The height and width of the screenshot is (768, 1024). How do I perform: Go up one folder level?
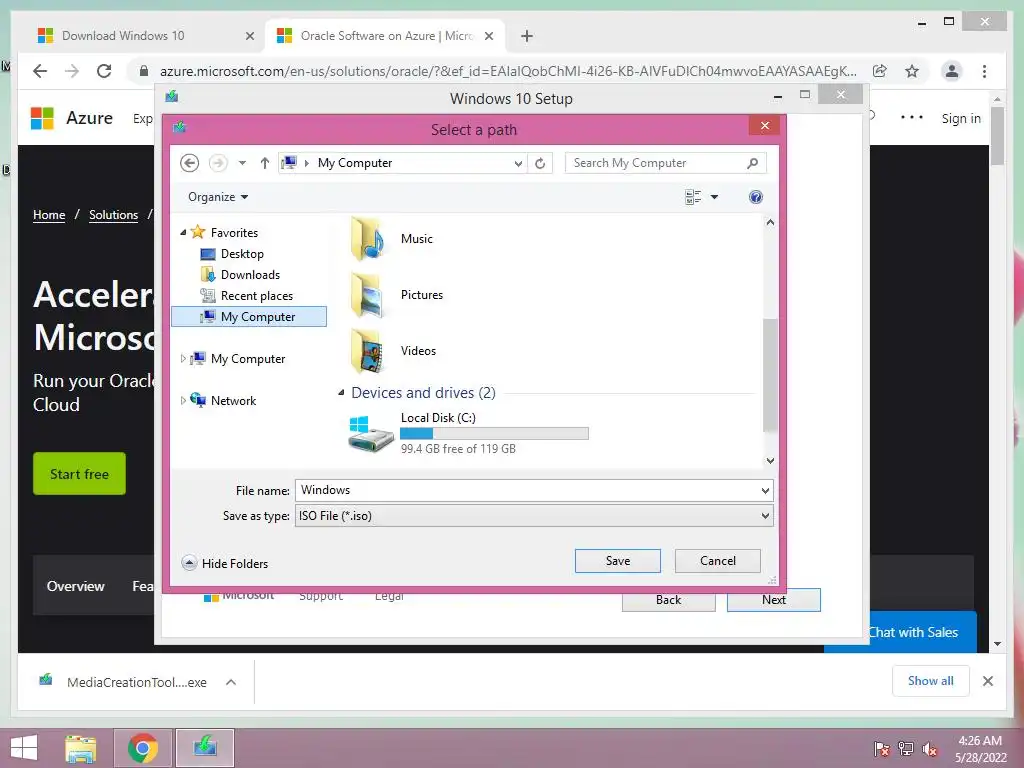coord(264,163)
